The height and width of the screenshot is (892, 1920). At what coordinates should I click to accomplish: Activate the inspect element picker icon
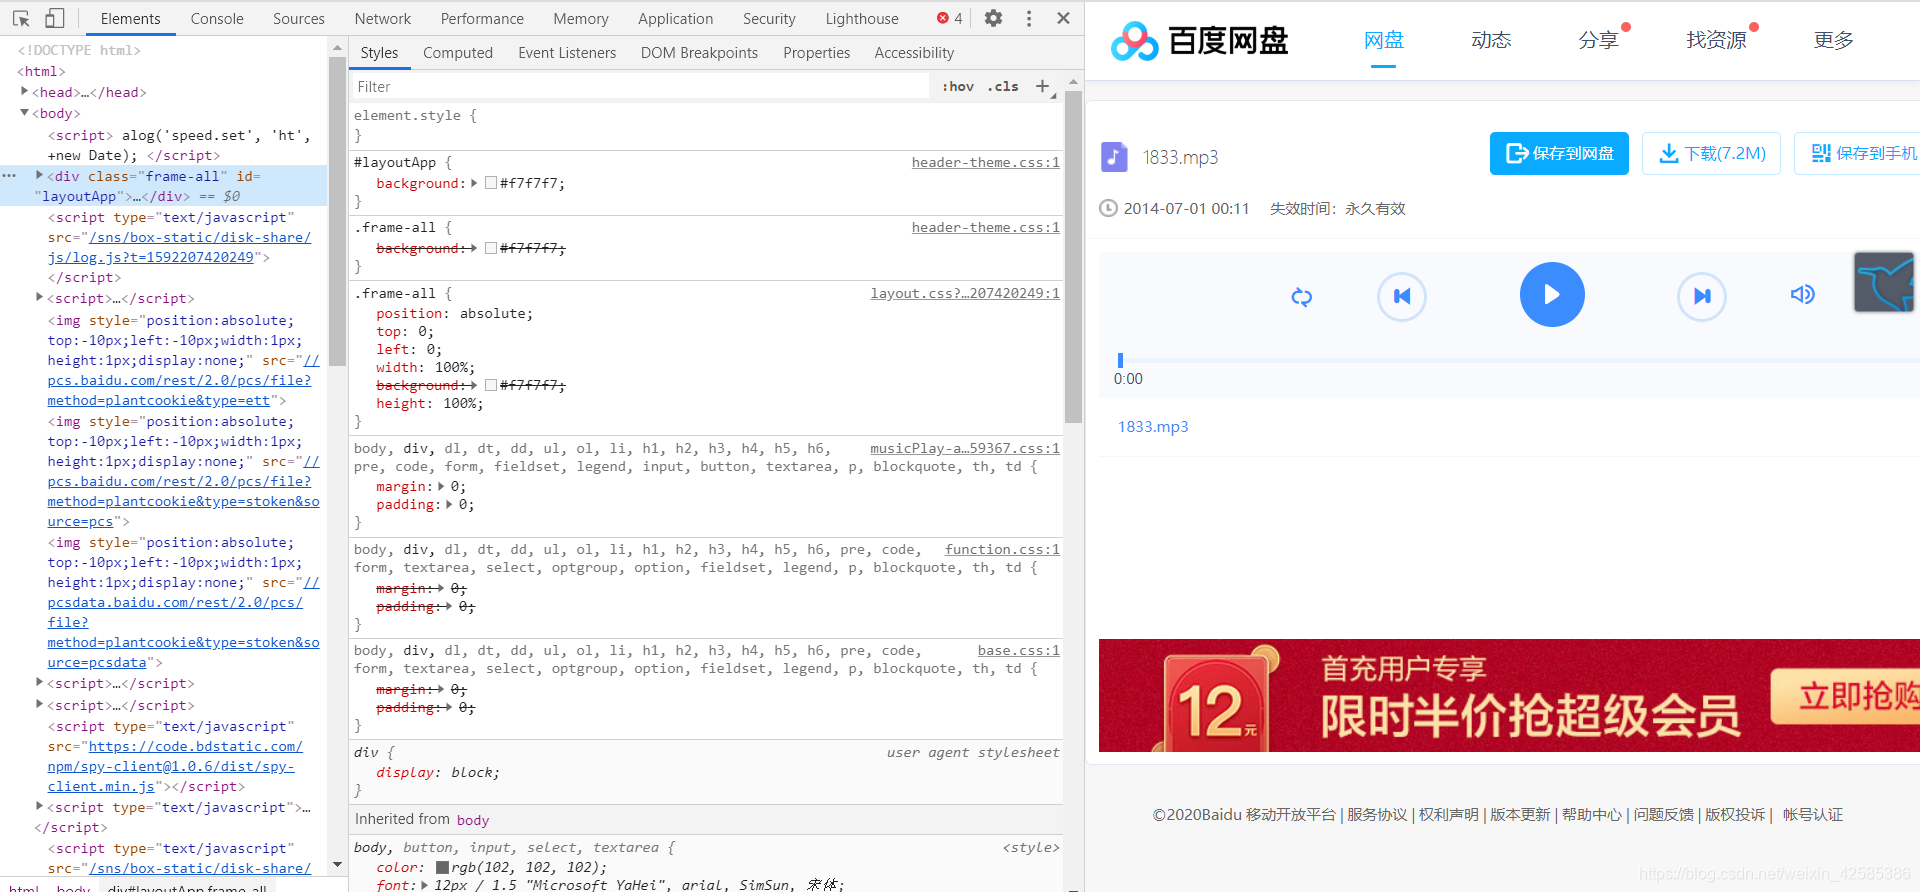[21, 18]
